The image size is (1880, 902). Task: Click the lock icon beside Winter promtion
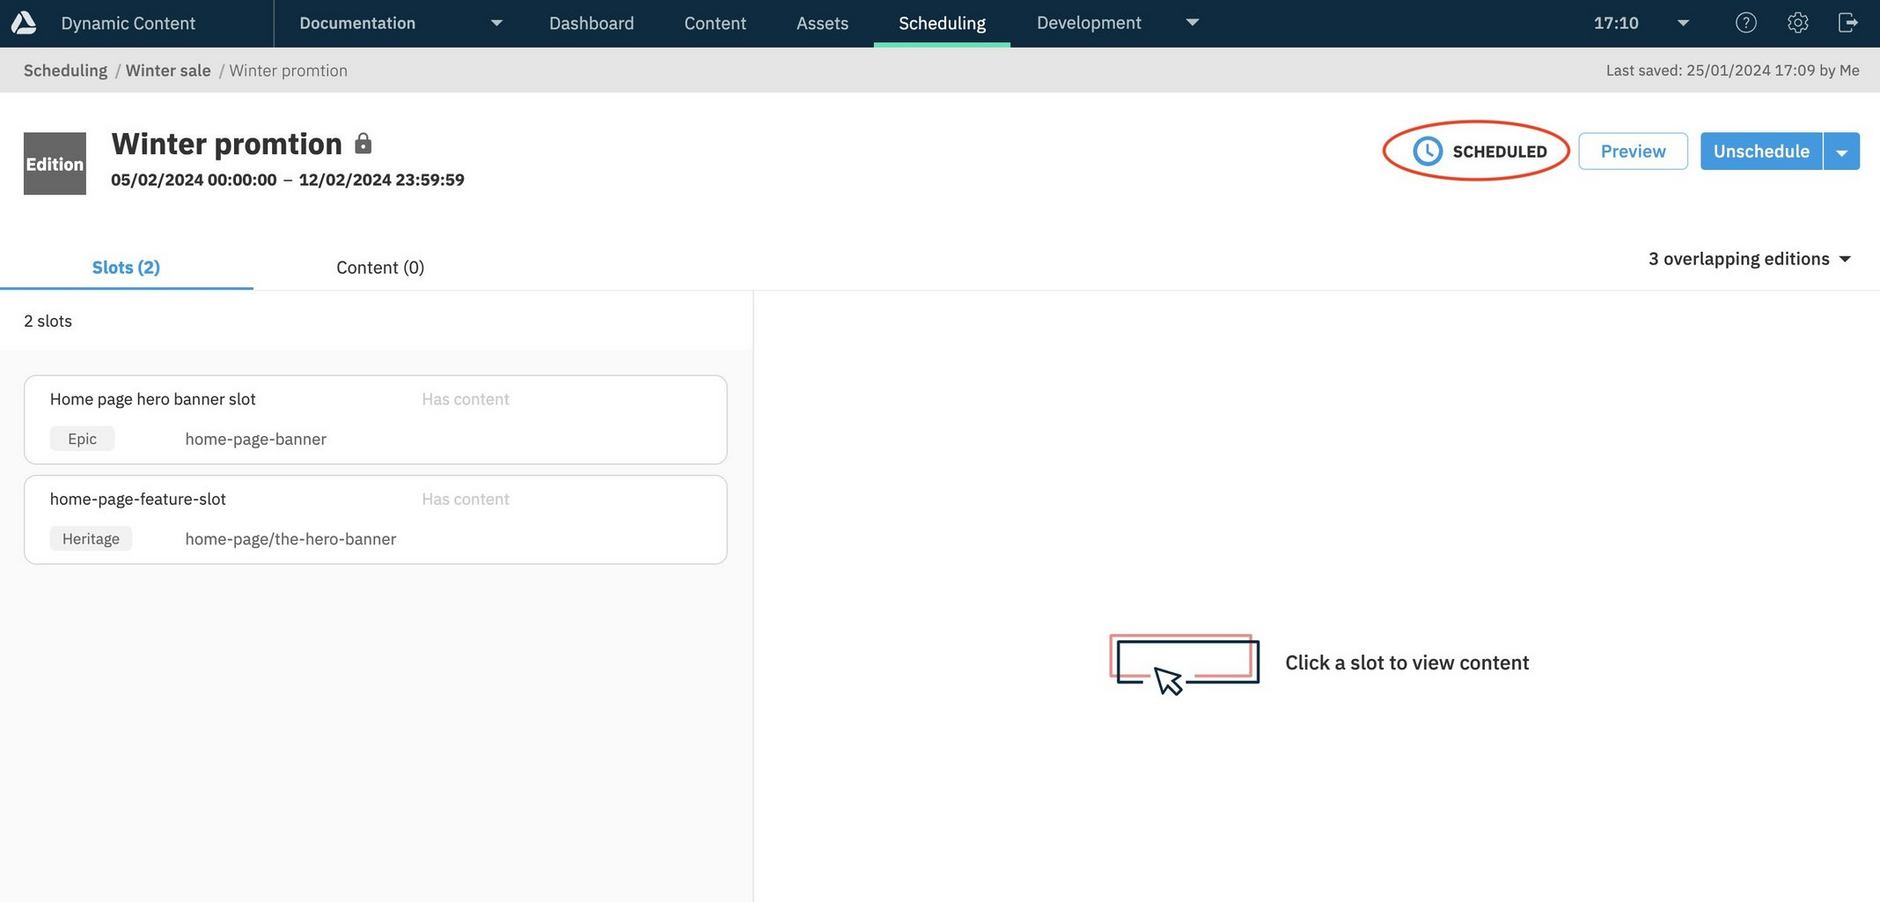pos(363,144)
